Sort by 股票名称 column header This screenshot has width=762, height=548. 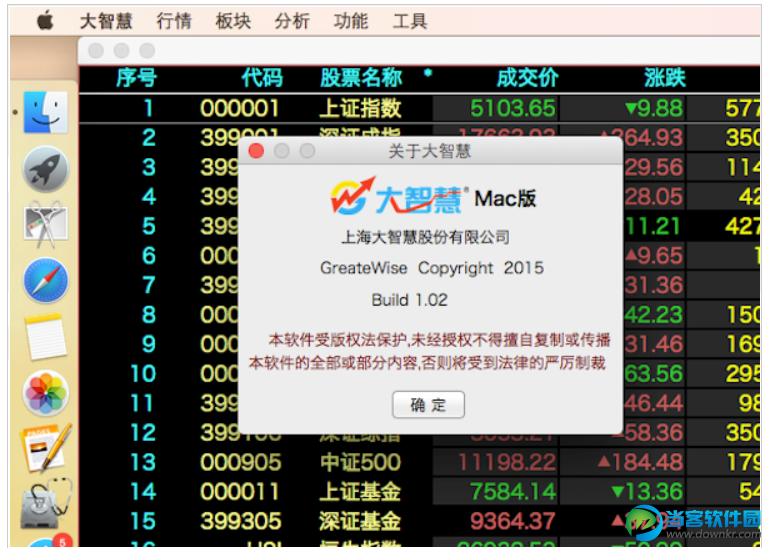(x=361, y=78)
